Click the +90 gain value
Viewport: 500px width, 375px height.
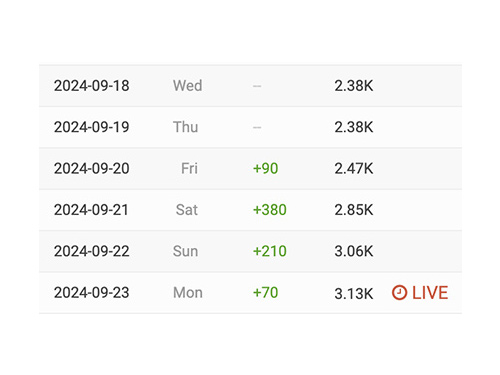tap(266, 168)
